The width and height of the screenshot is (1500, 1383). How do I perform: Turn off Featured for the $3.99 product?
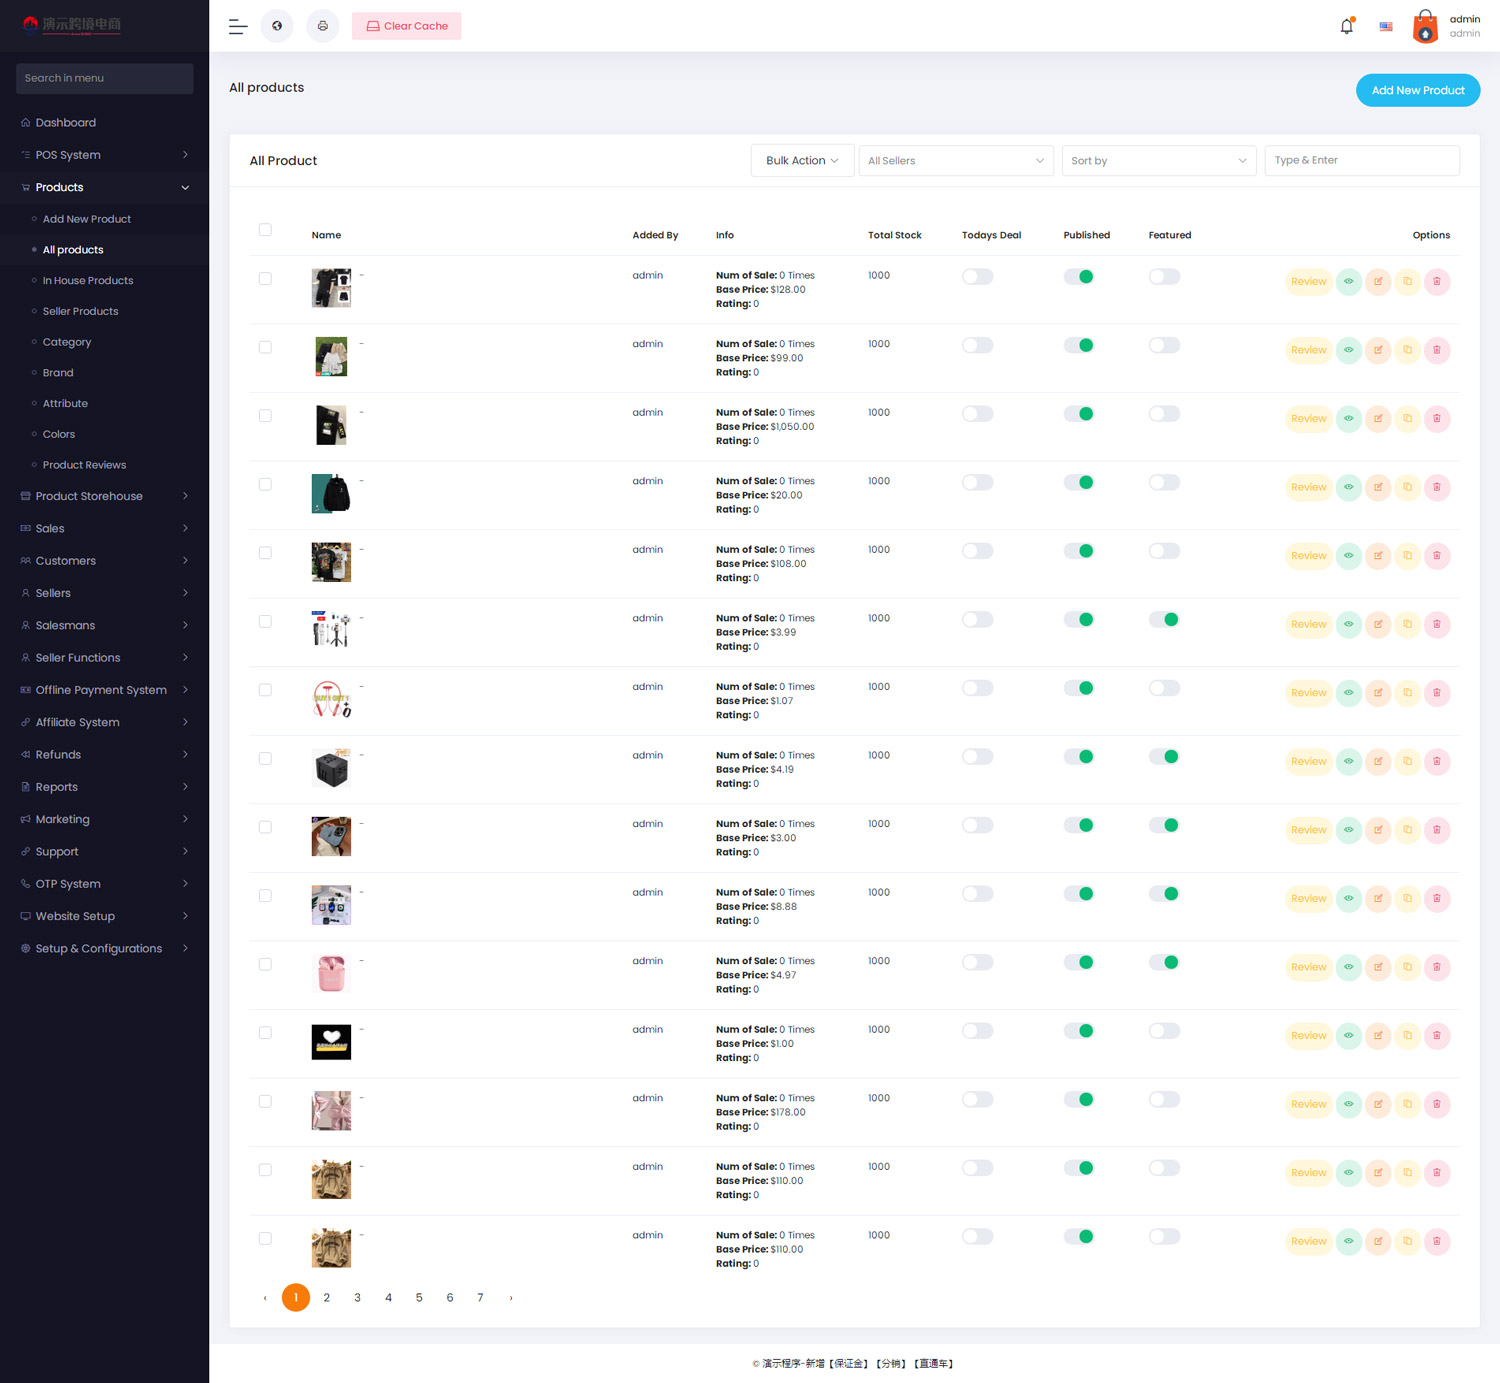point(1164,620)
